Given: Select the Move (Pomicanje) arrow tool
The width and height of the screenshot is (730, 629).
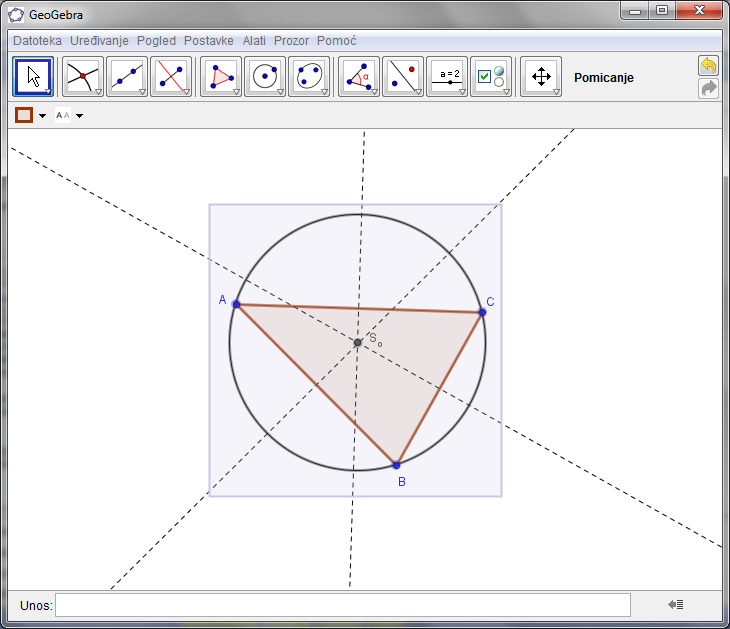Looking at the screenshot, I should click(33, 76).
